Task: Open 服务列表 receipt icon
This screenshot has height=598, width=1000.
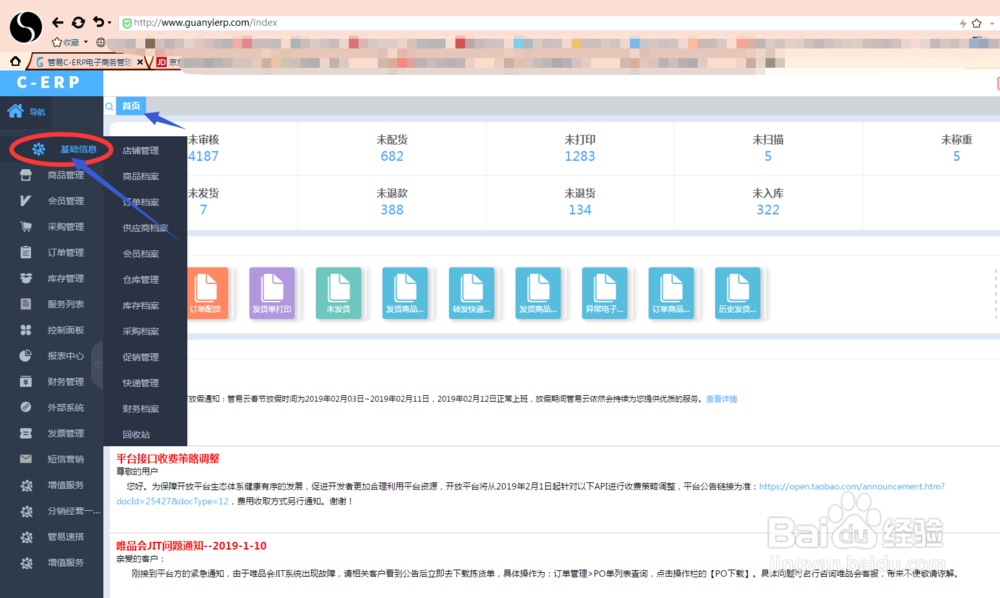Action: point(26,304)
